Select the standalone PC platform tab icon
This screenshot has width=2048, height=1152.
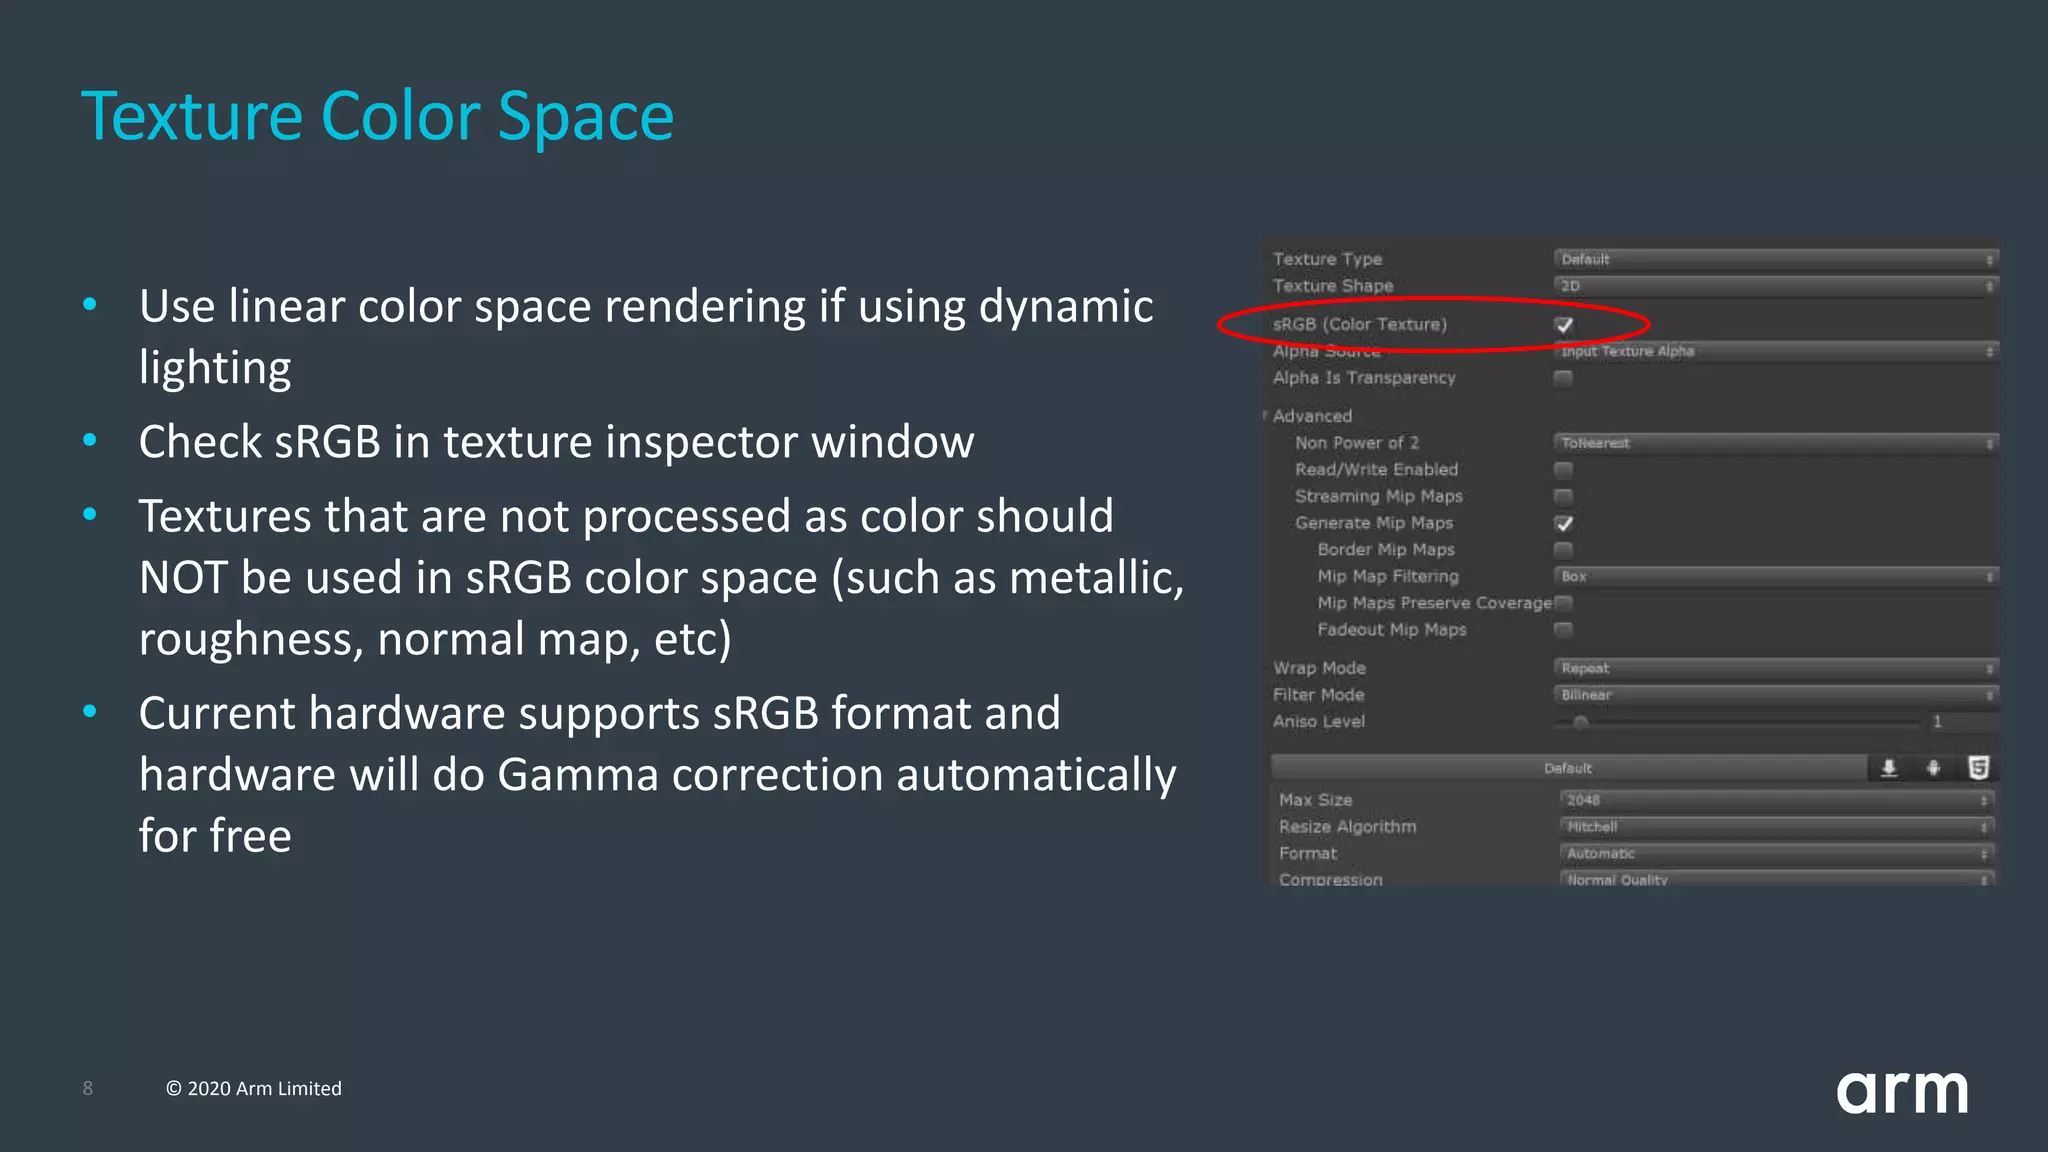point(1889,768)
